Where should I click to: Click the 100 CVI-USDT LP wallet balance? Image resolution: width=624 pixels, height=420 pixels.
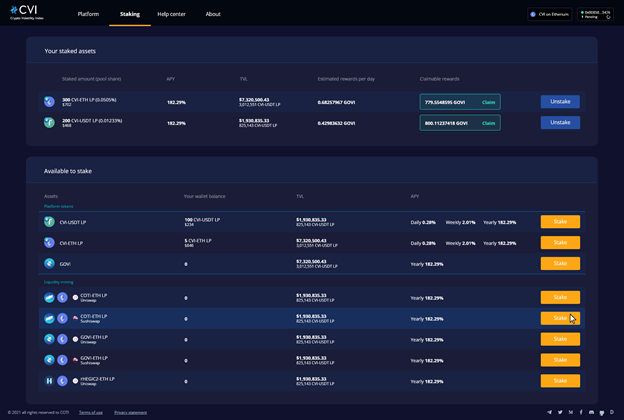(202, 220)
